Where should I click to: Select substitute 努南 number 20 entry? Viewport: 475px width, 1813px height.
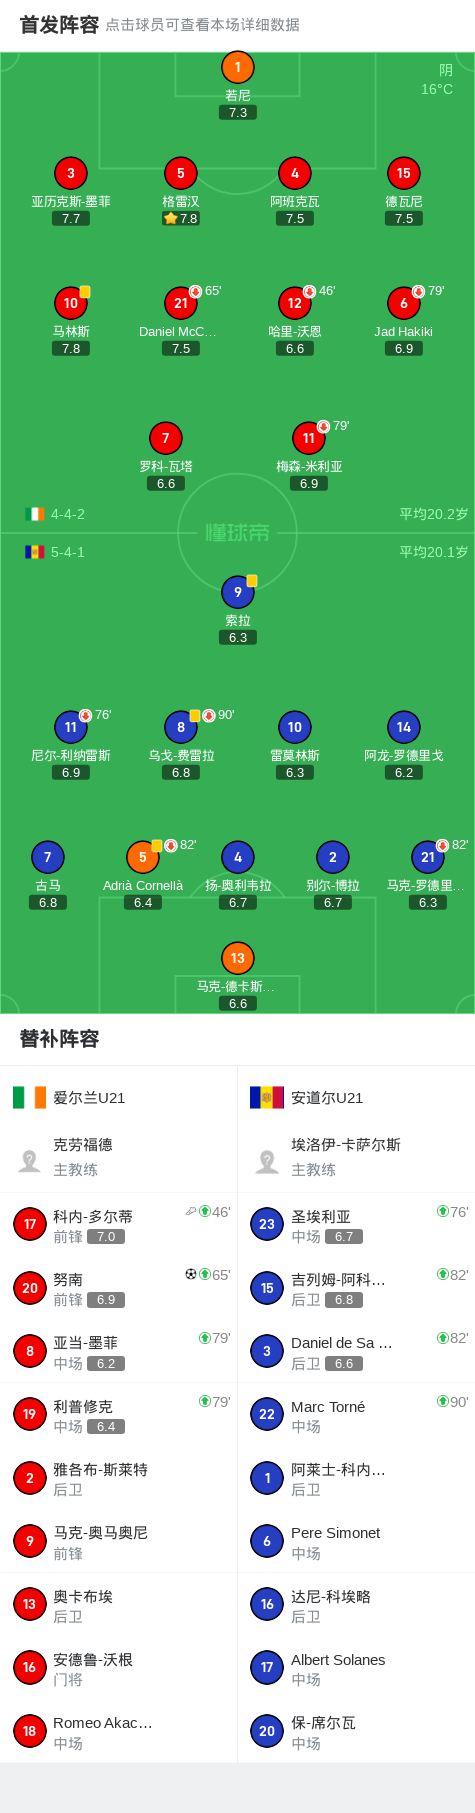[x=118, y=1288]
